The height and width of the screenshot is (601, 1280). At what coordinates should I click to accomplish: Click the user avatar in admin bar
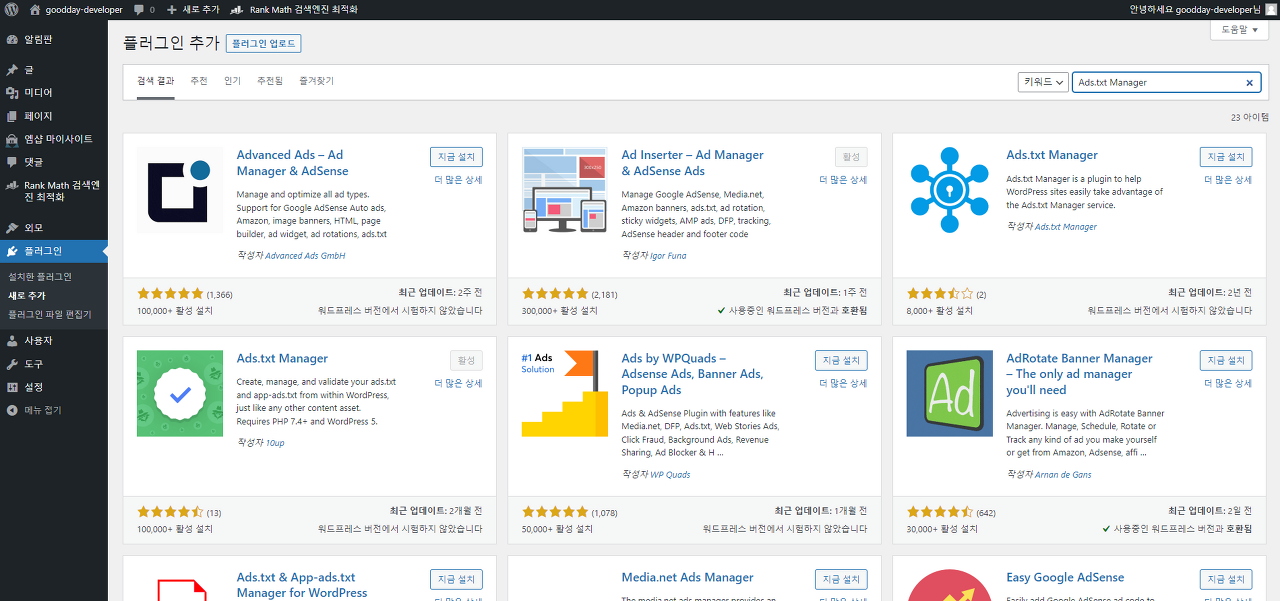pos(1269,9)
